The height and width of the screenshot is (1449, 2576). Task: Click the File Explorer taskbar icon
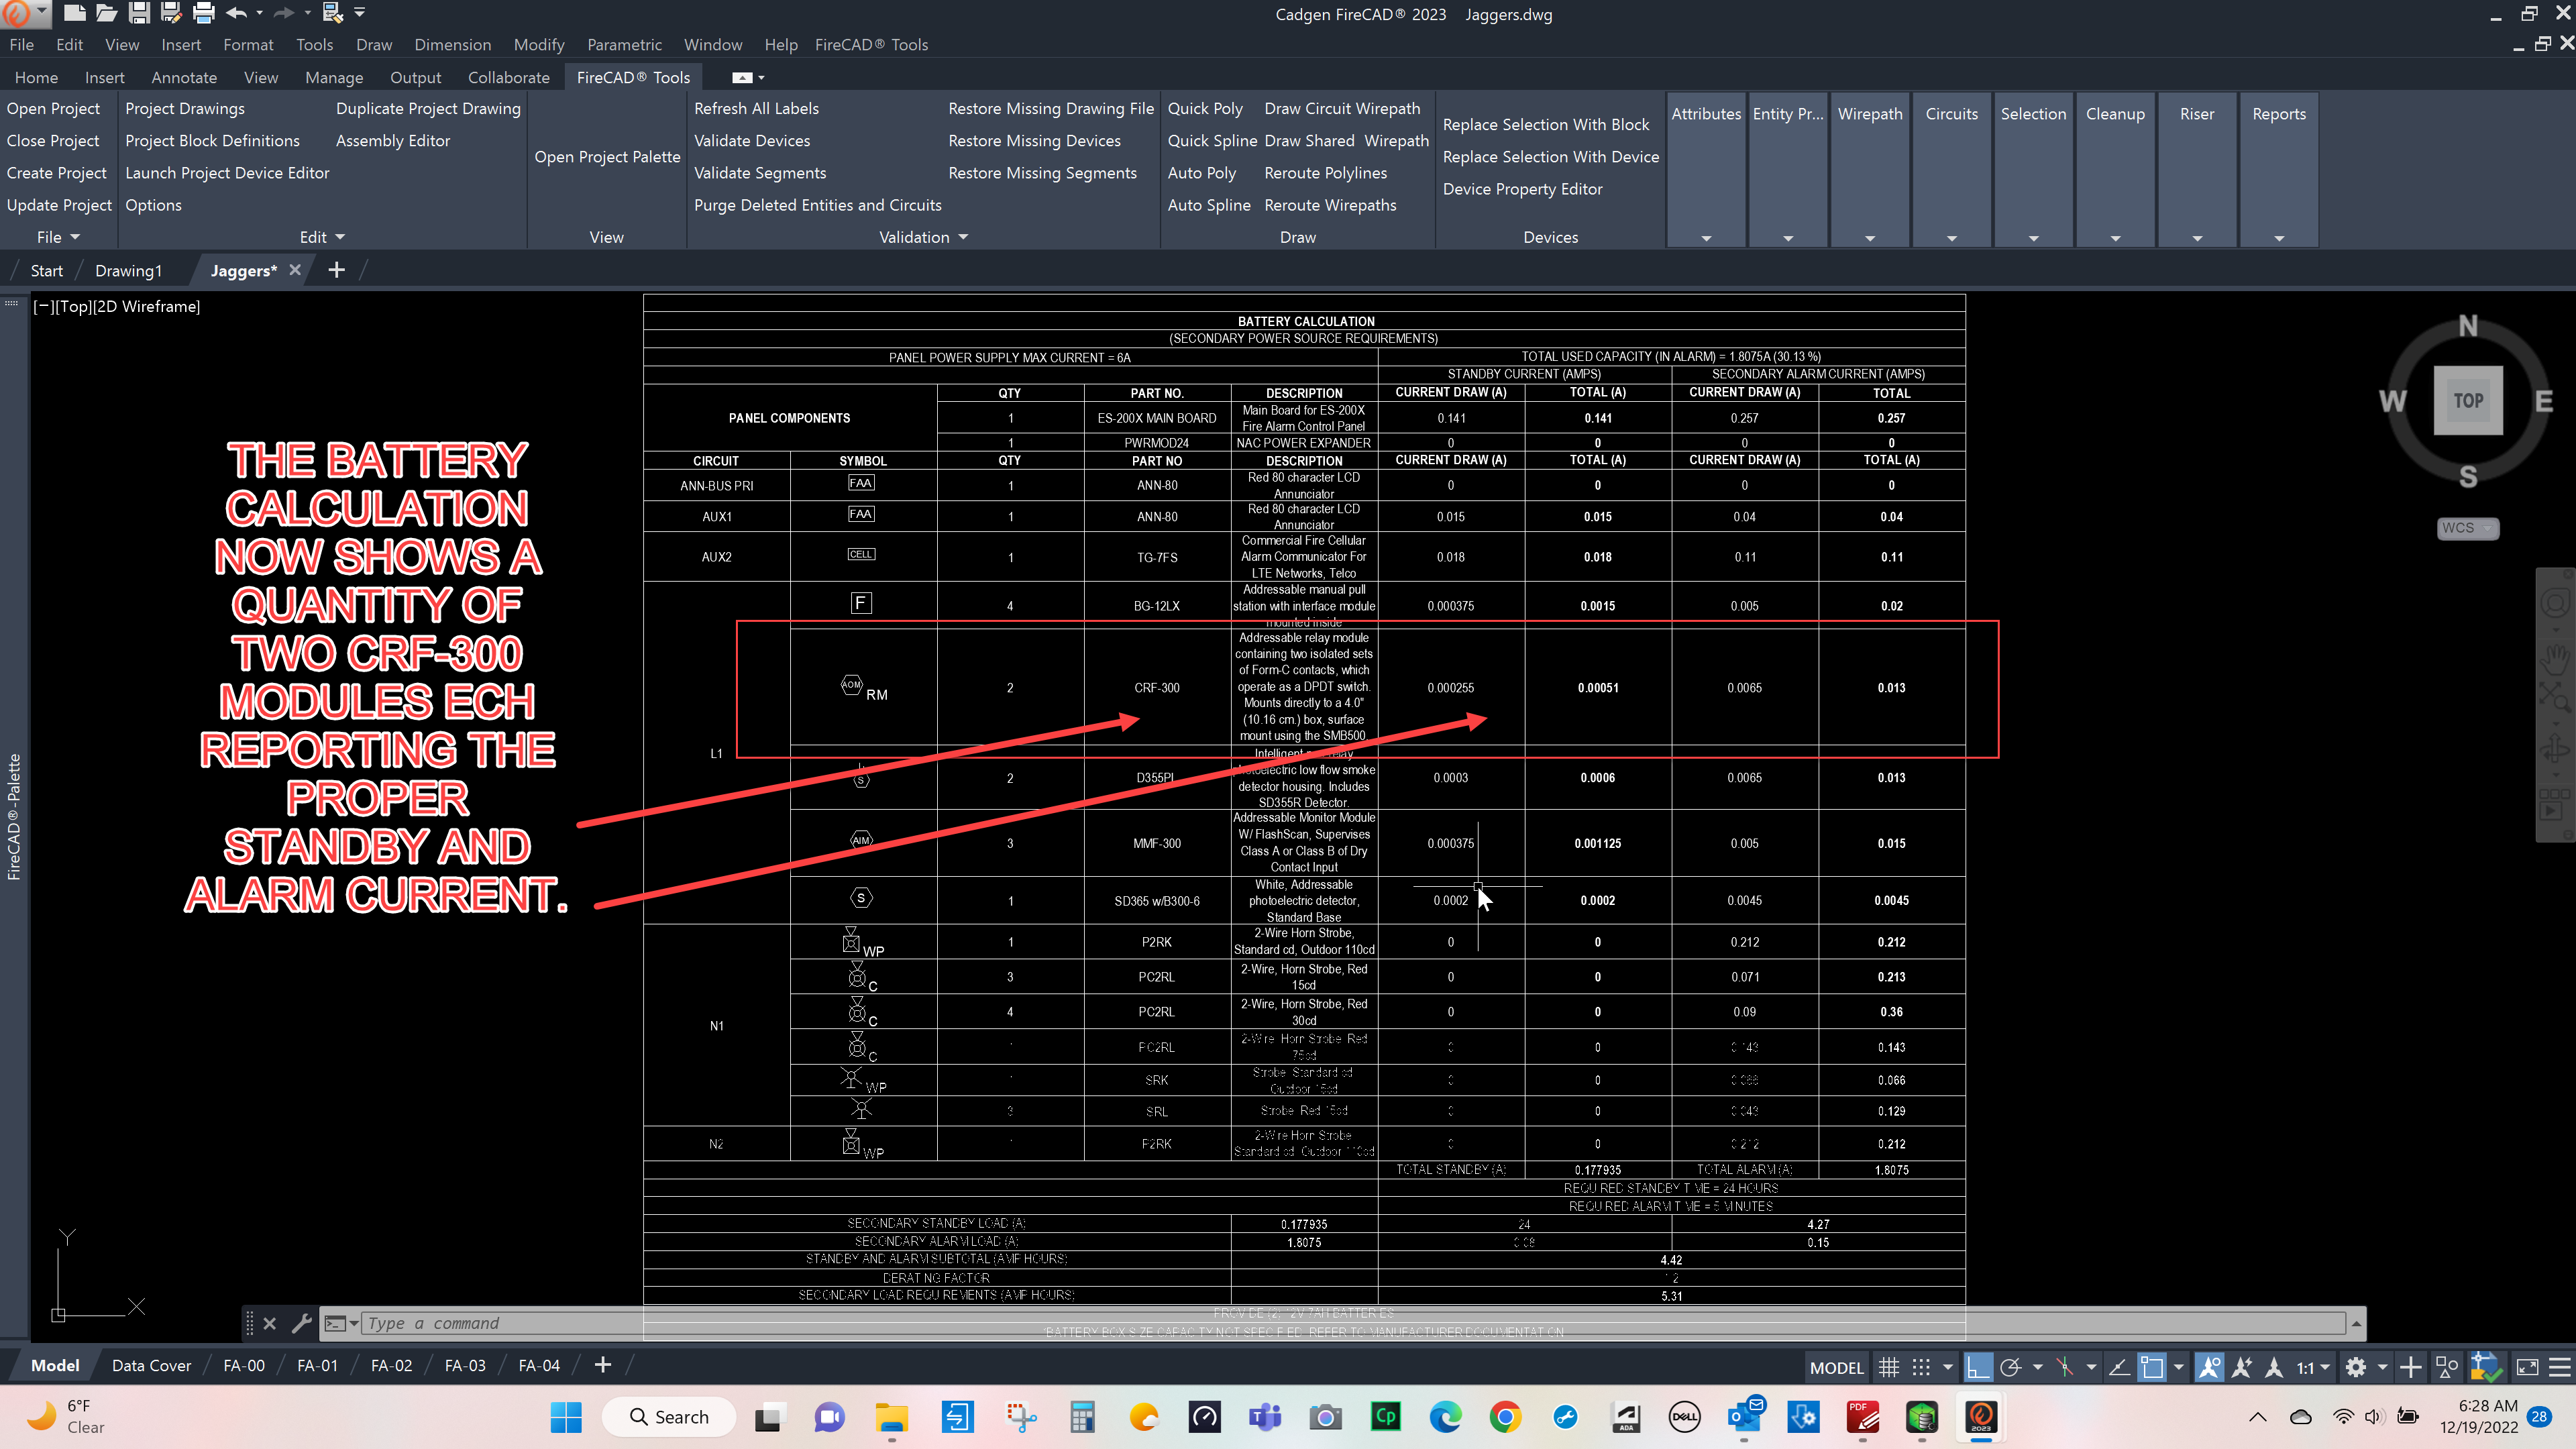pyautogui.click(x=891, y=1416)
